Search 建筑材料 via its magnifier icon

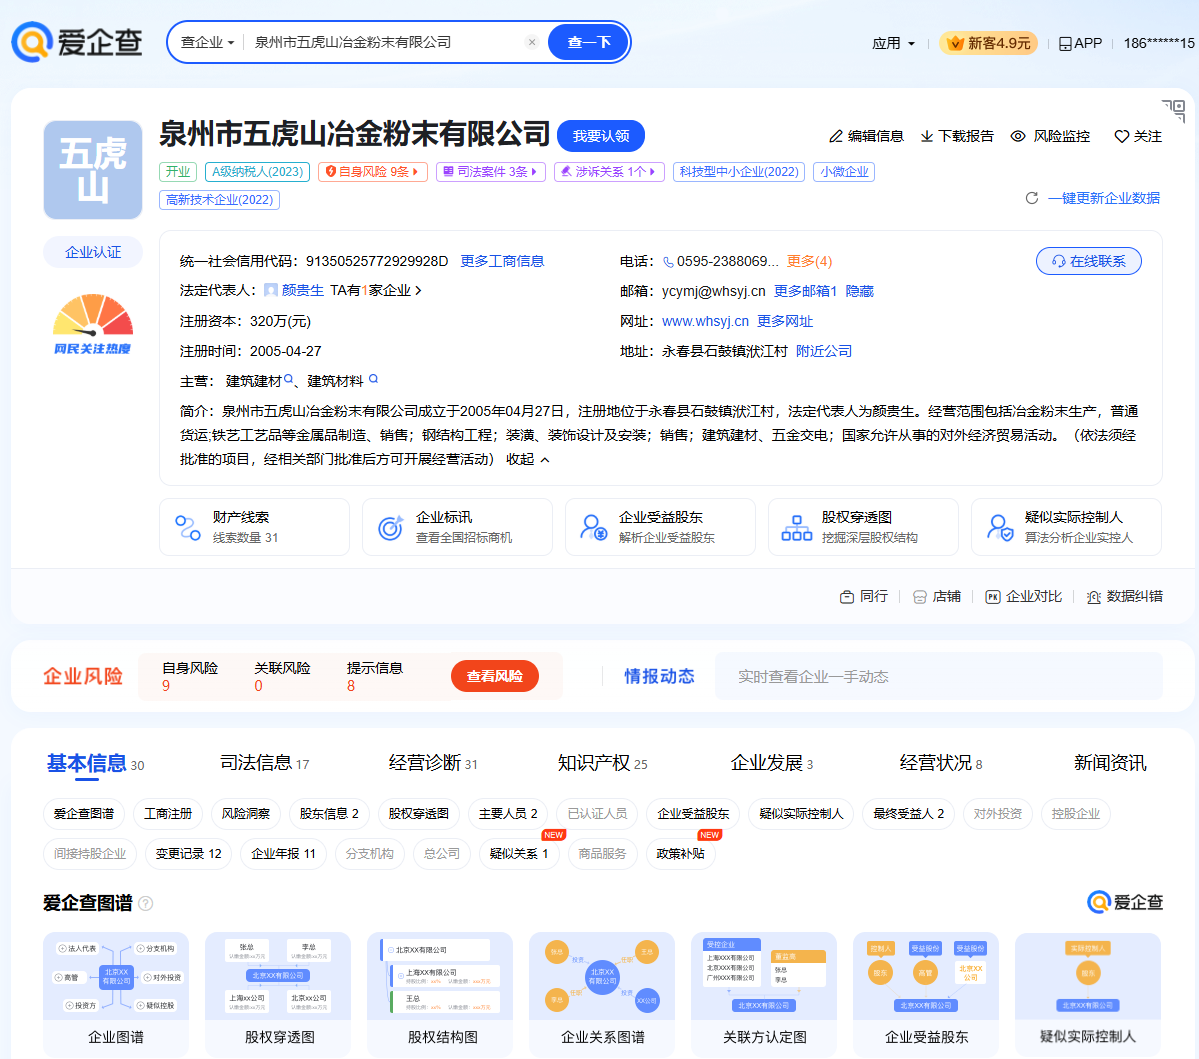click(x=373, y=378)
